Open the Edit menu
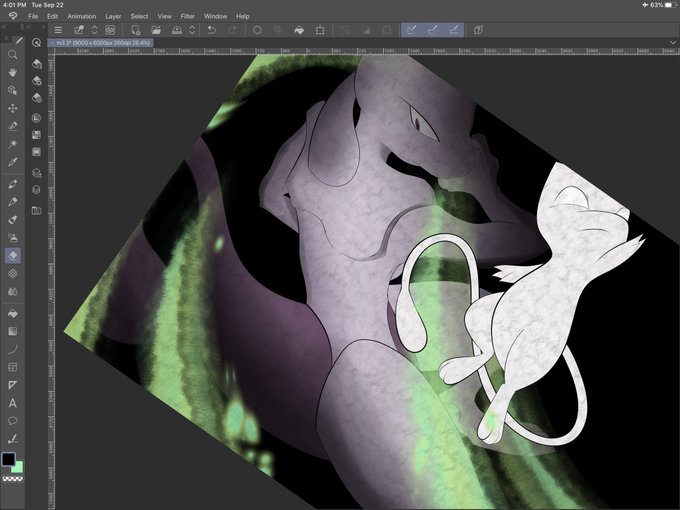This screenshot has width=680, height=510. pos(52,16)
